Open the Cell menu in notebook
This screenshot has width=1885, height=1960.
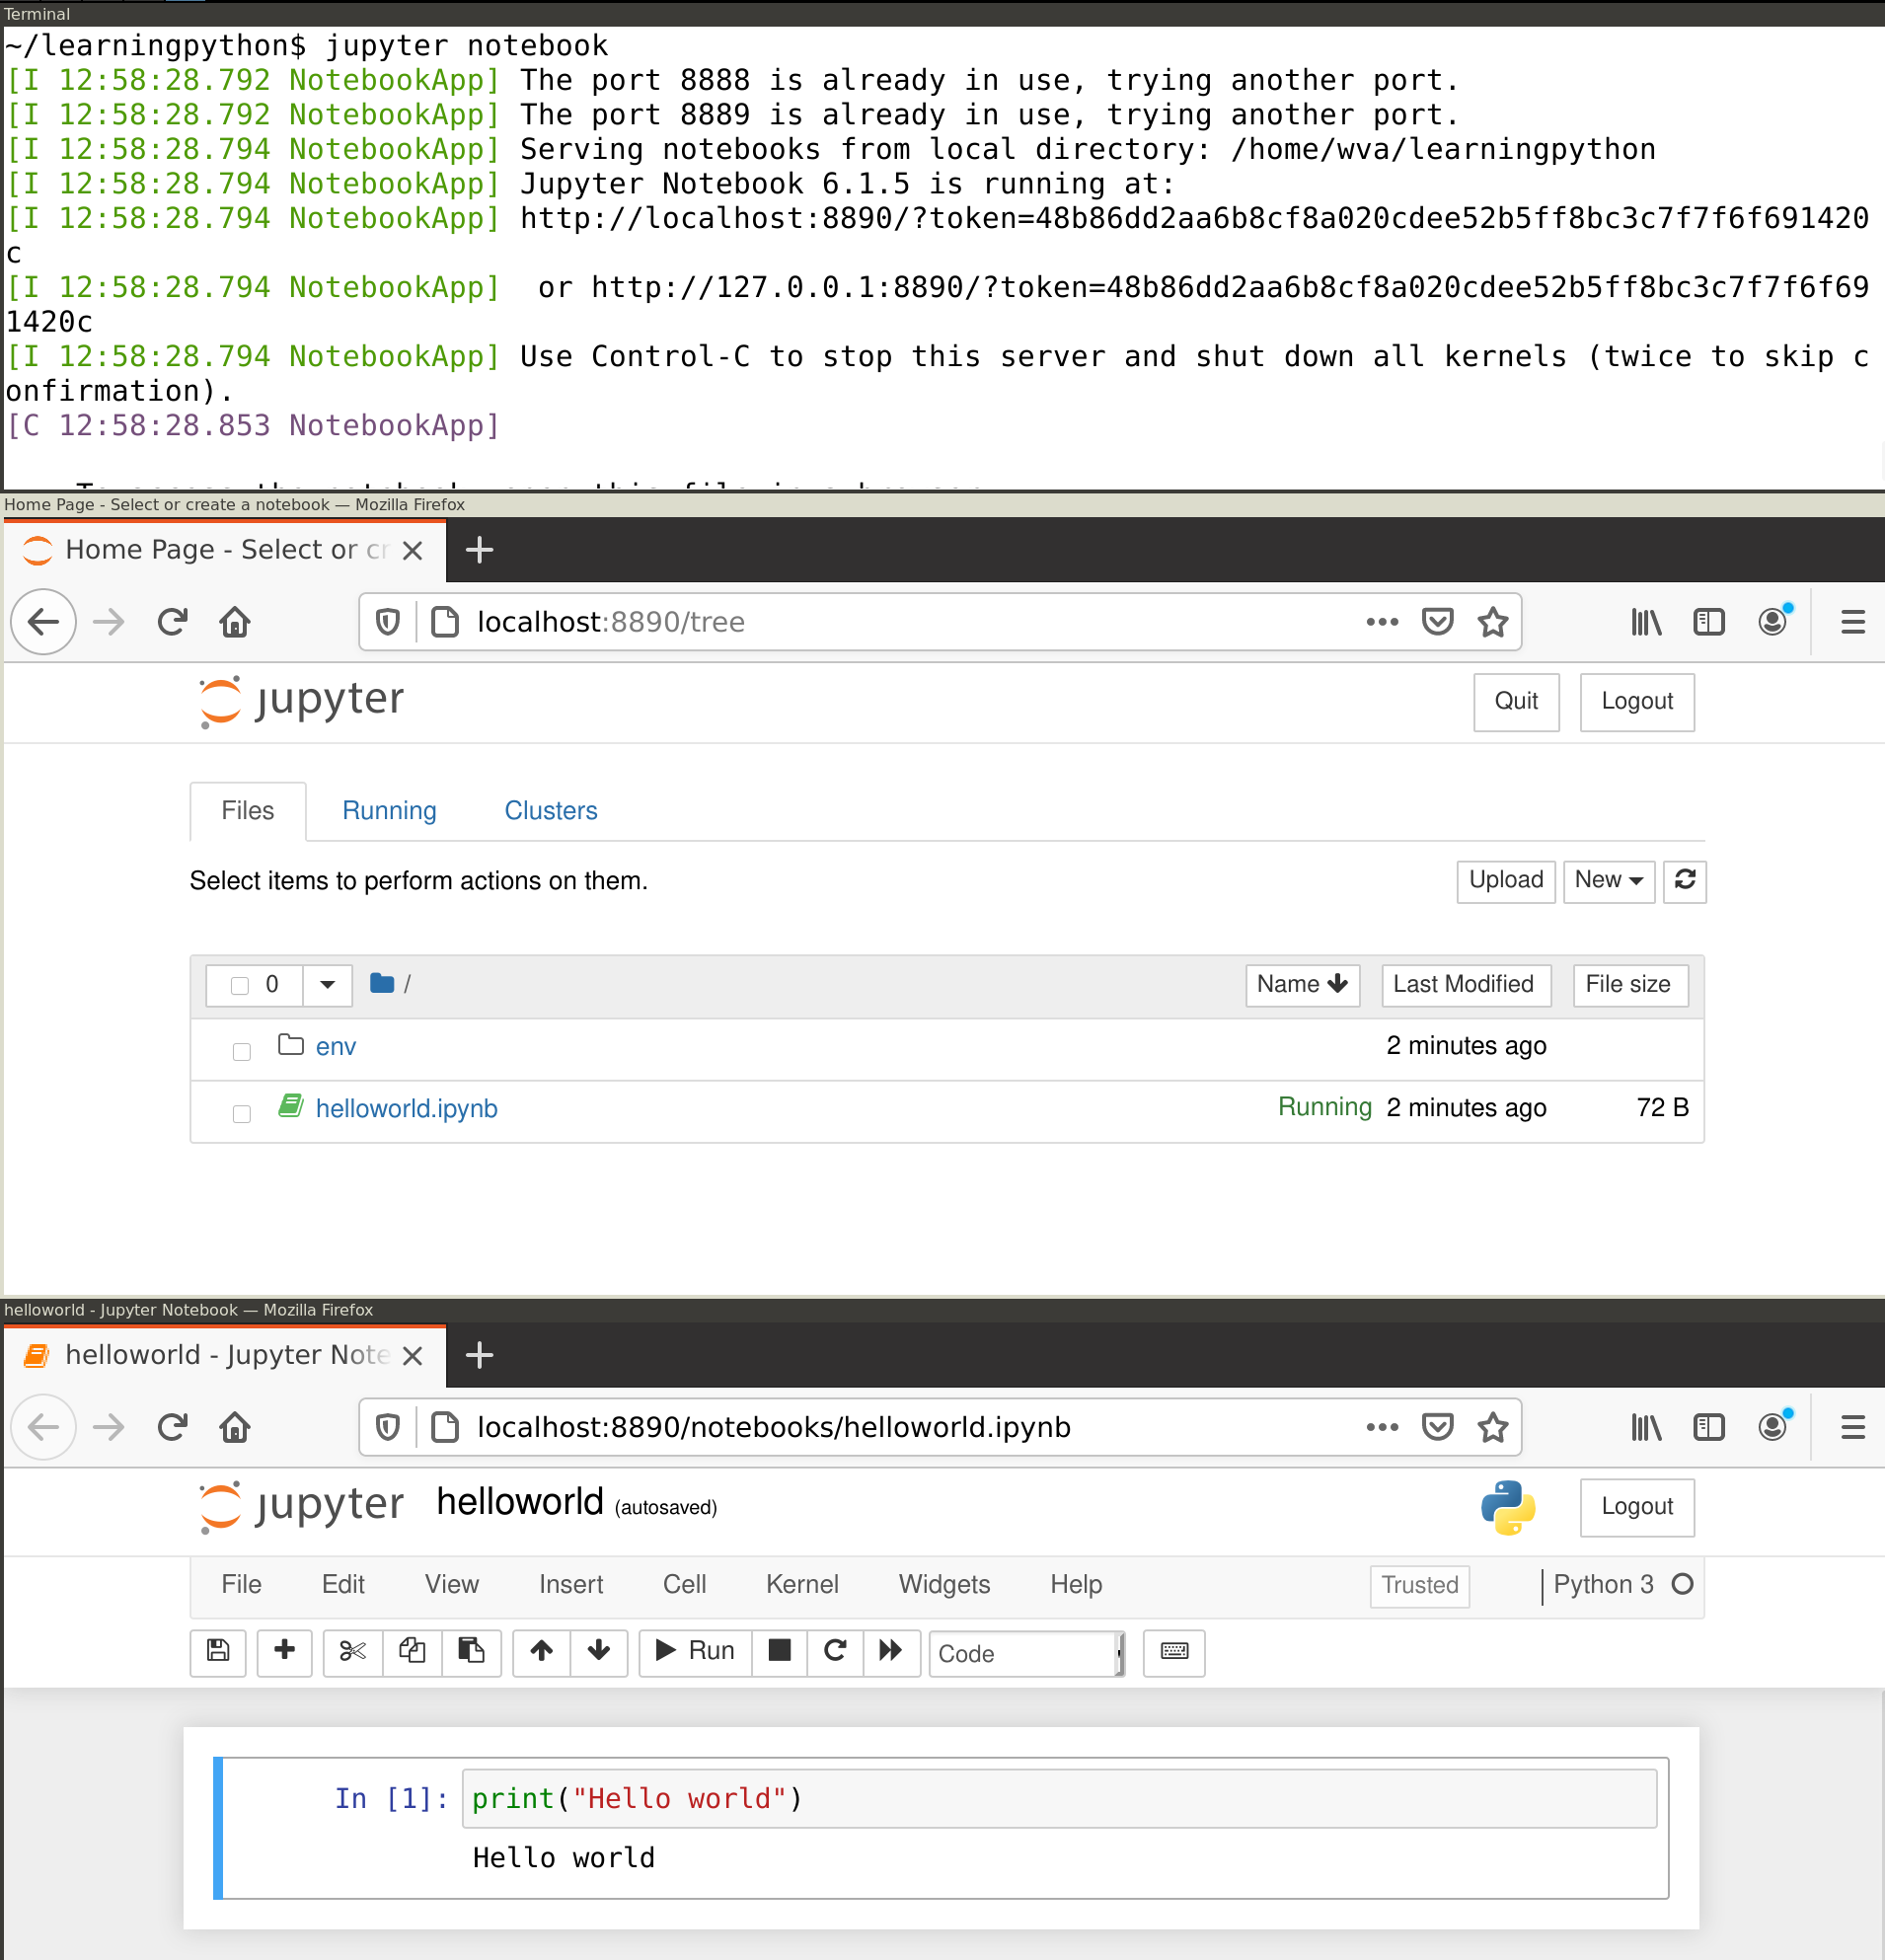point(684,1584)
